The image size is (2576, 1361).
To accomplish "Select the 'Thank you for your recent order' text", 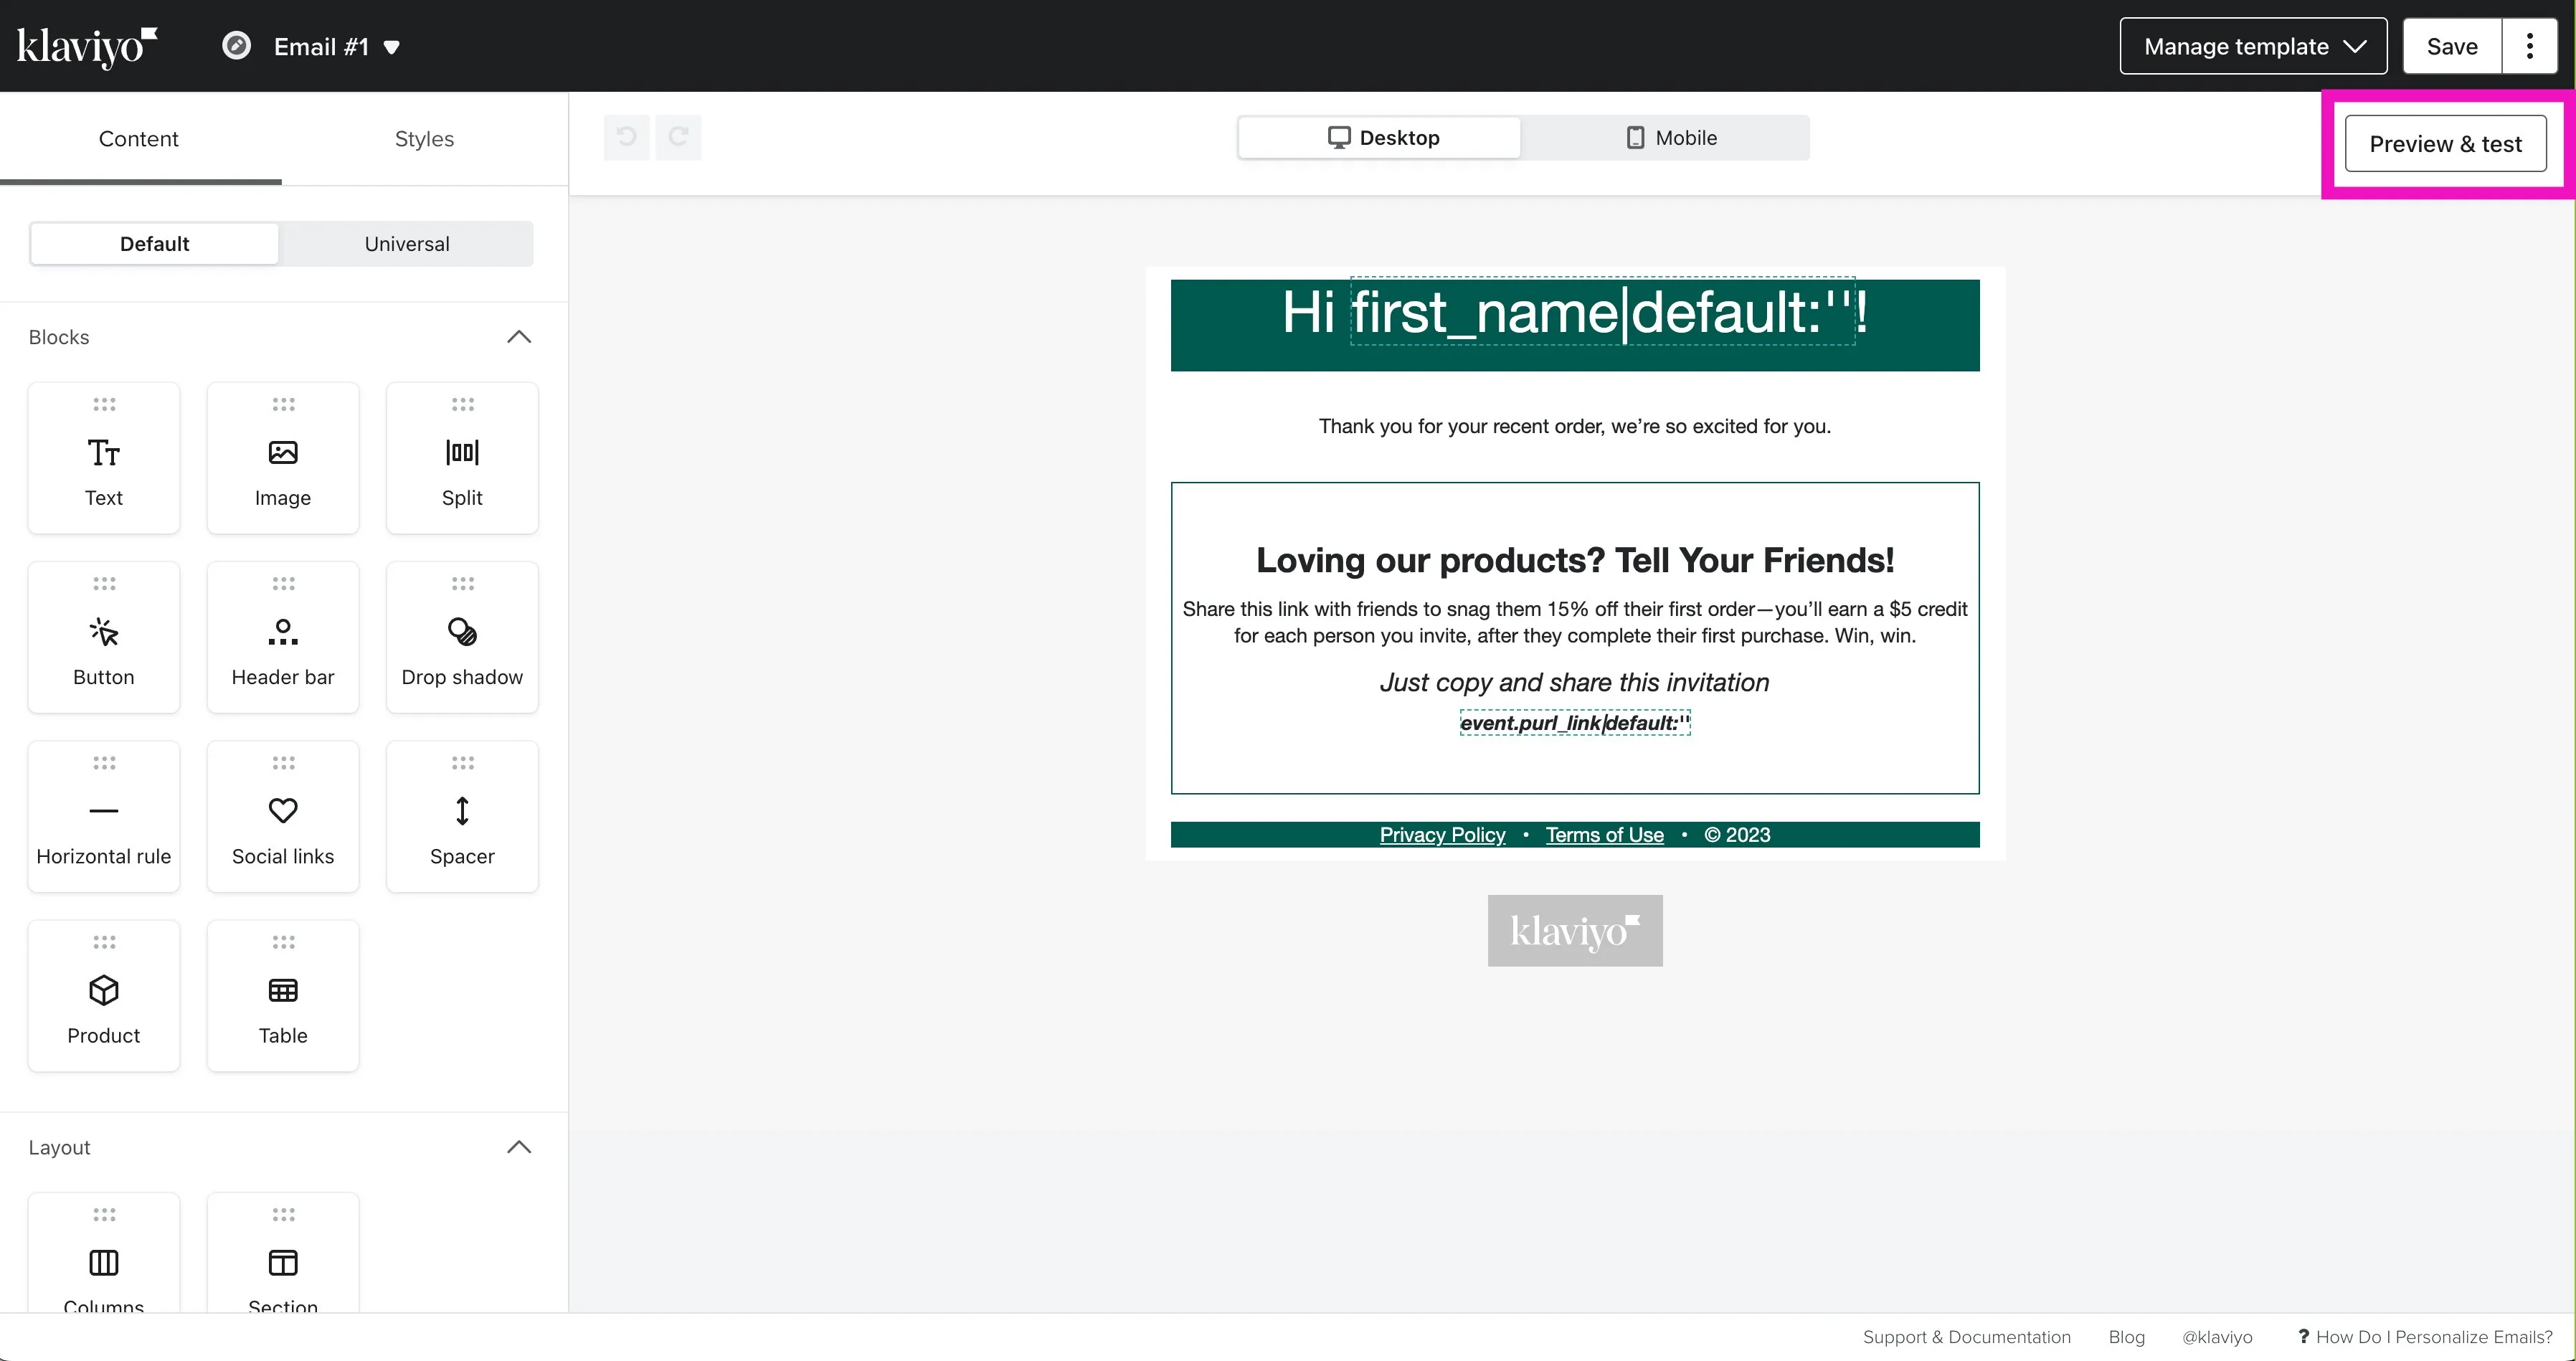I will tap(1575, 426).
